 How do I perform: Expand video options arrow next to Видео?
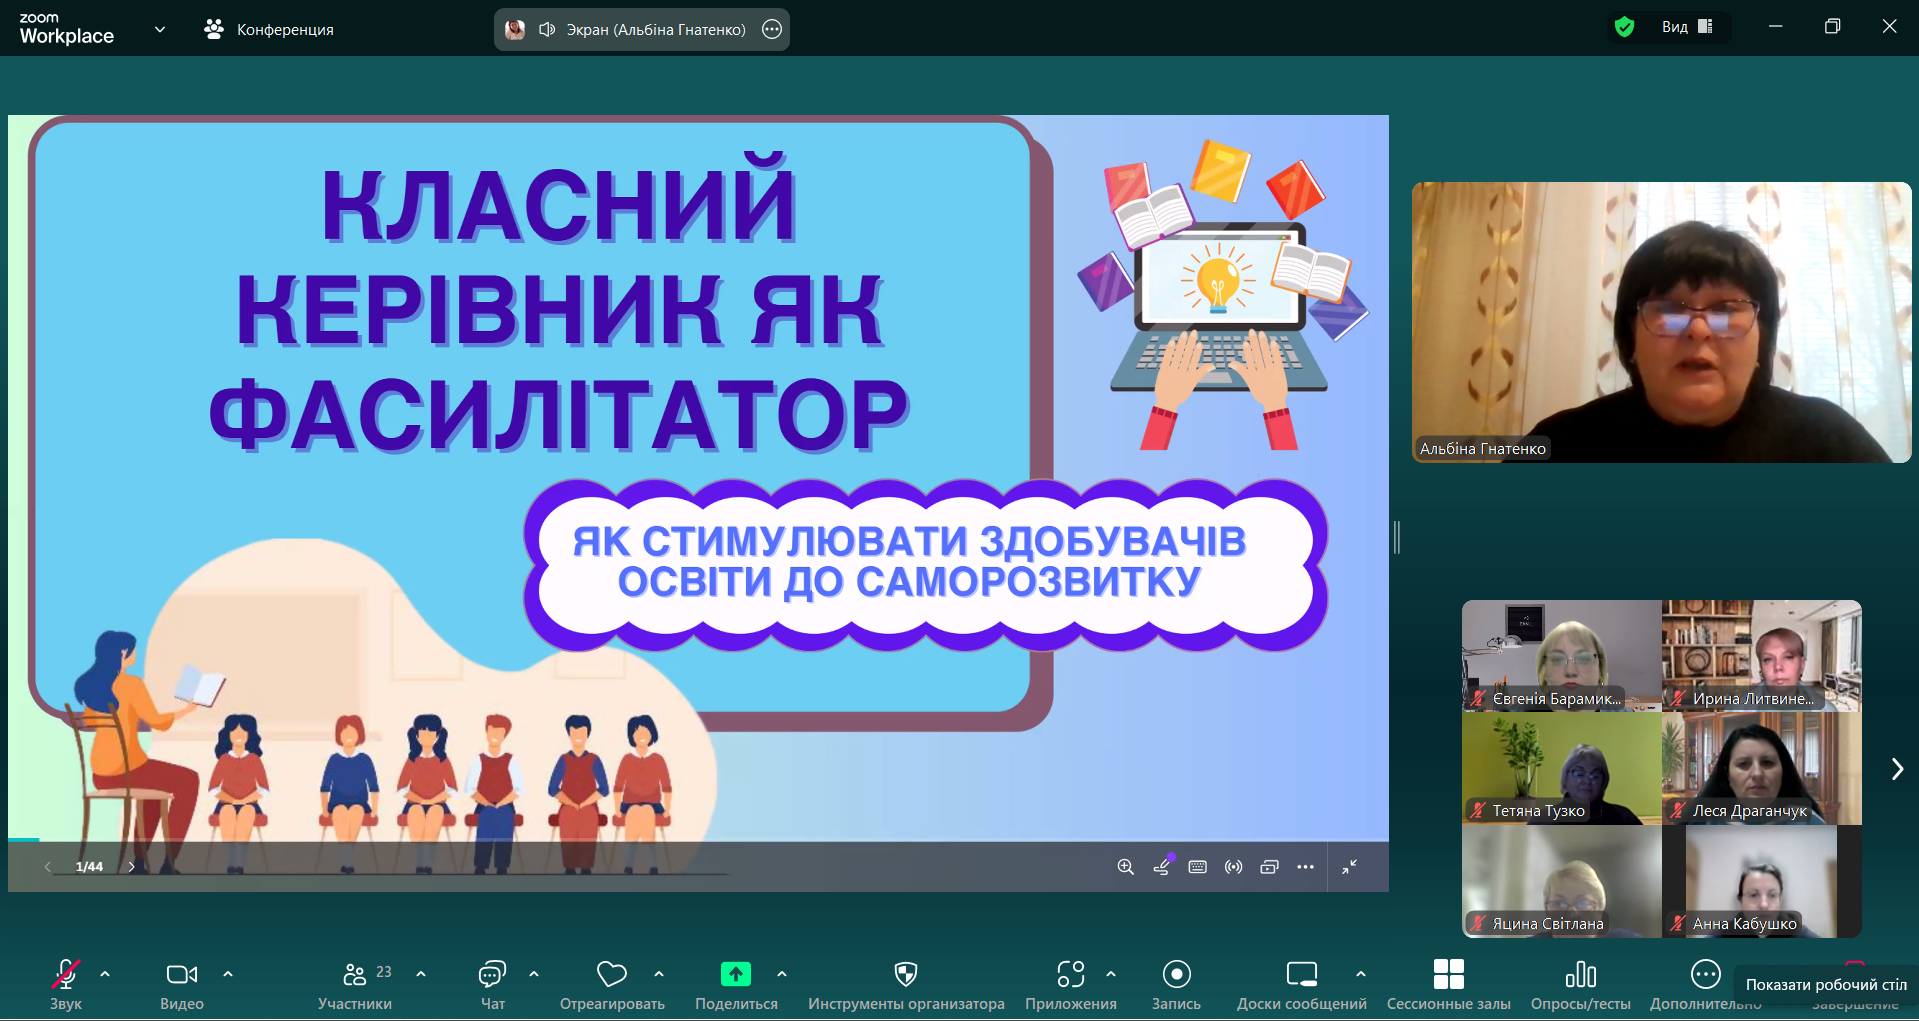point(228,973)
